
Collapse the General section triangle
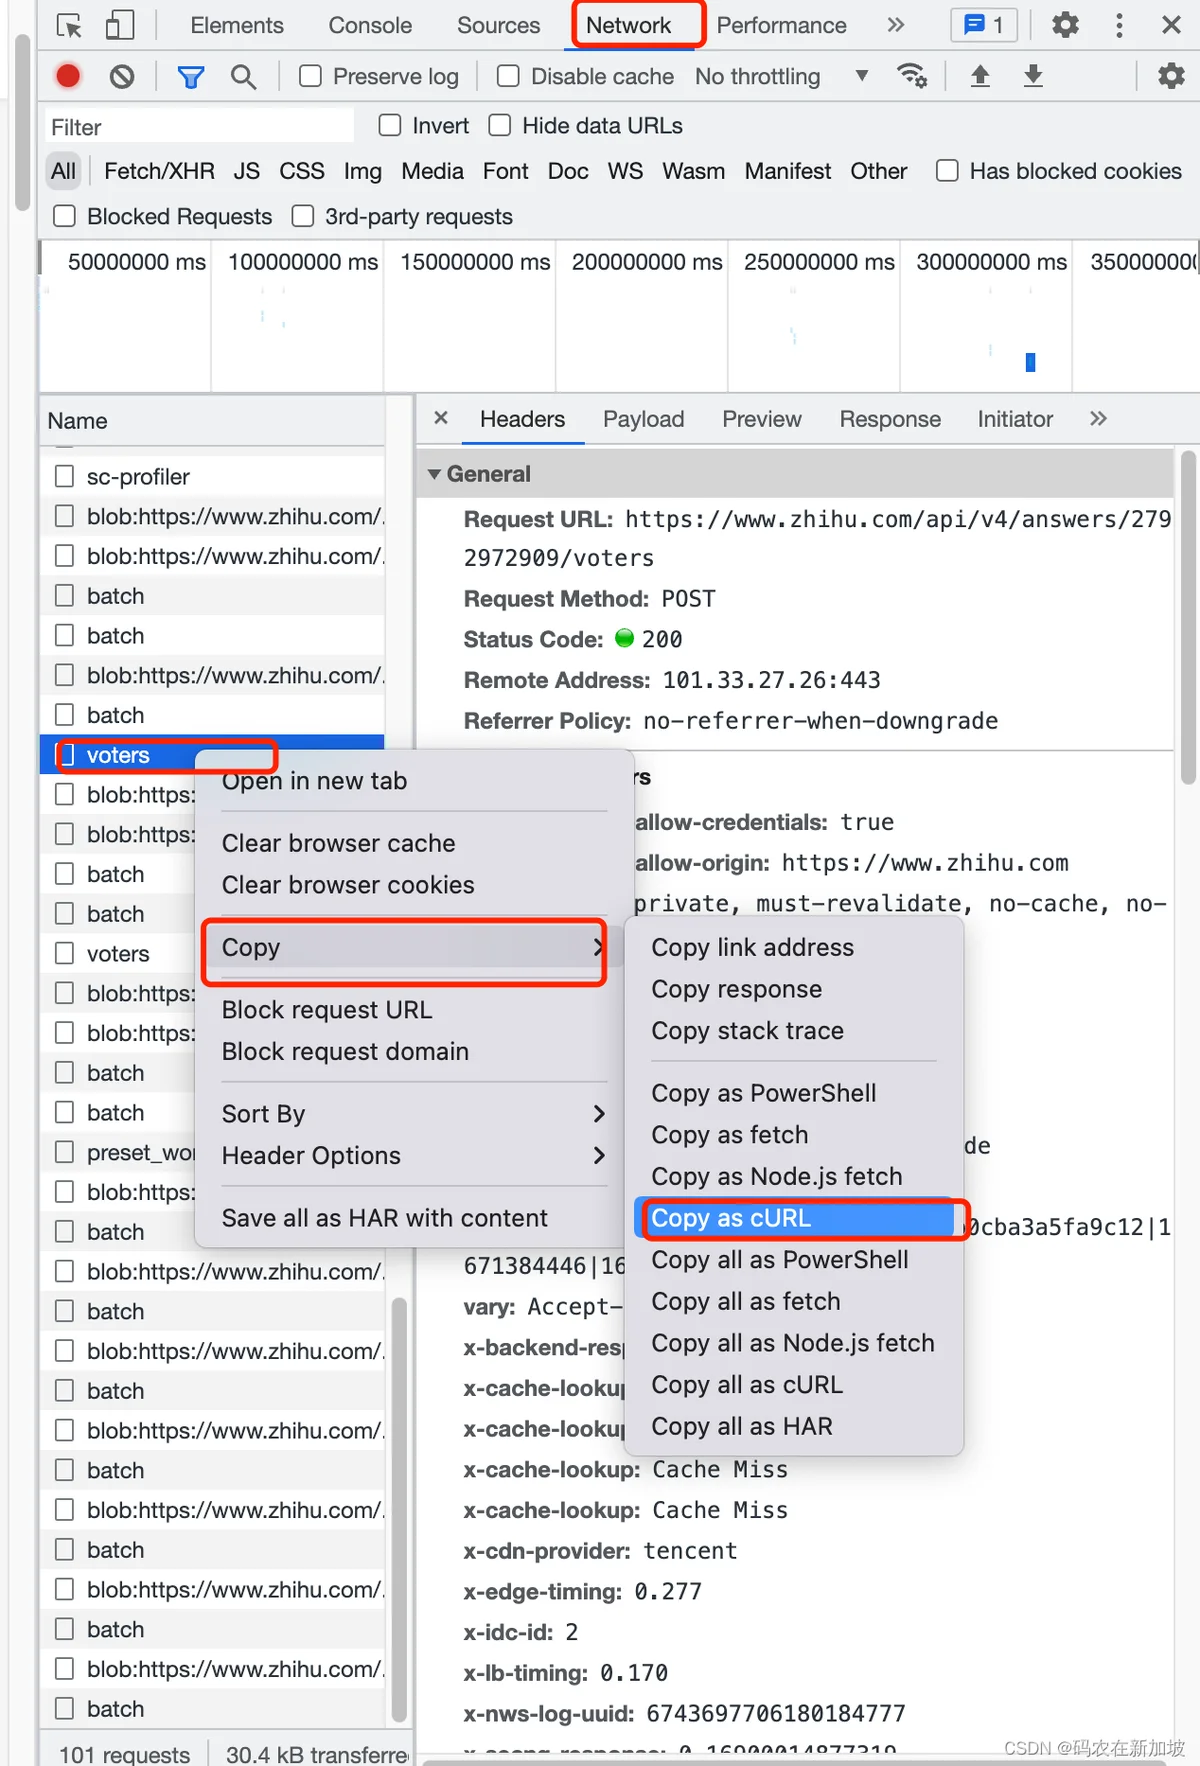pos(434,474)
